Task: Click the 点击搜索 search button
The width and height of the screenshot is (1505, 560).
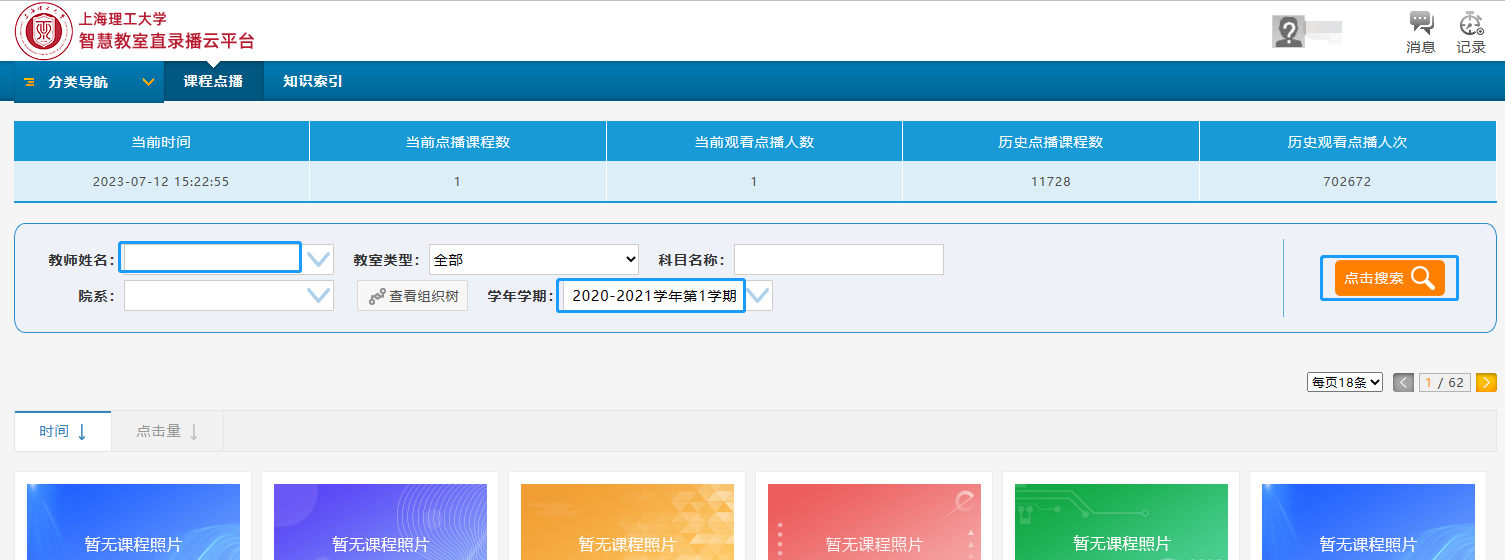Action: click(x=1389, y=278)
